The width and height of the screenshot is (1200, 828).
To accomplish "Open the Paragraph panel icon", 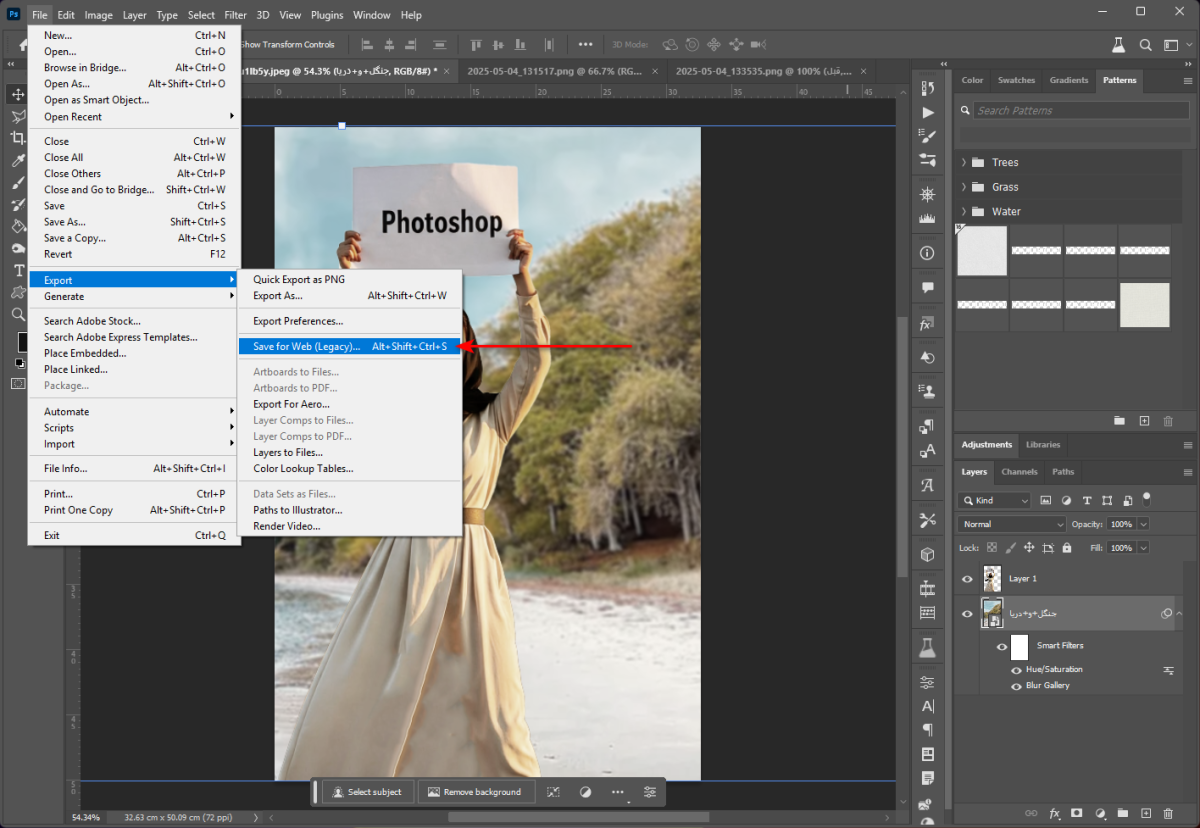I will (927, 729).
